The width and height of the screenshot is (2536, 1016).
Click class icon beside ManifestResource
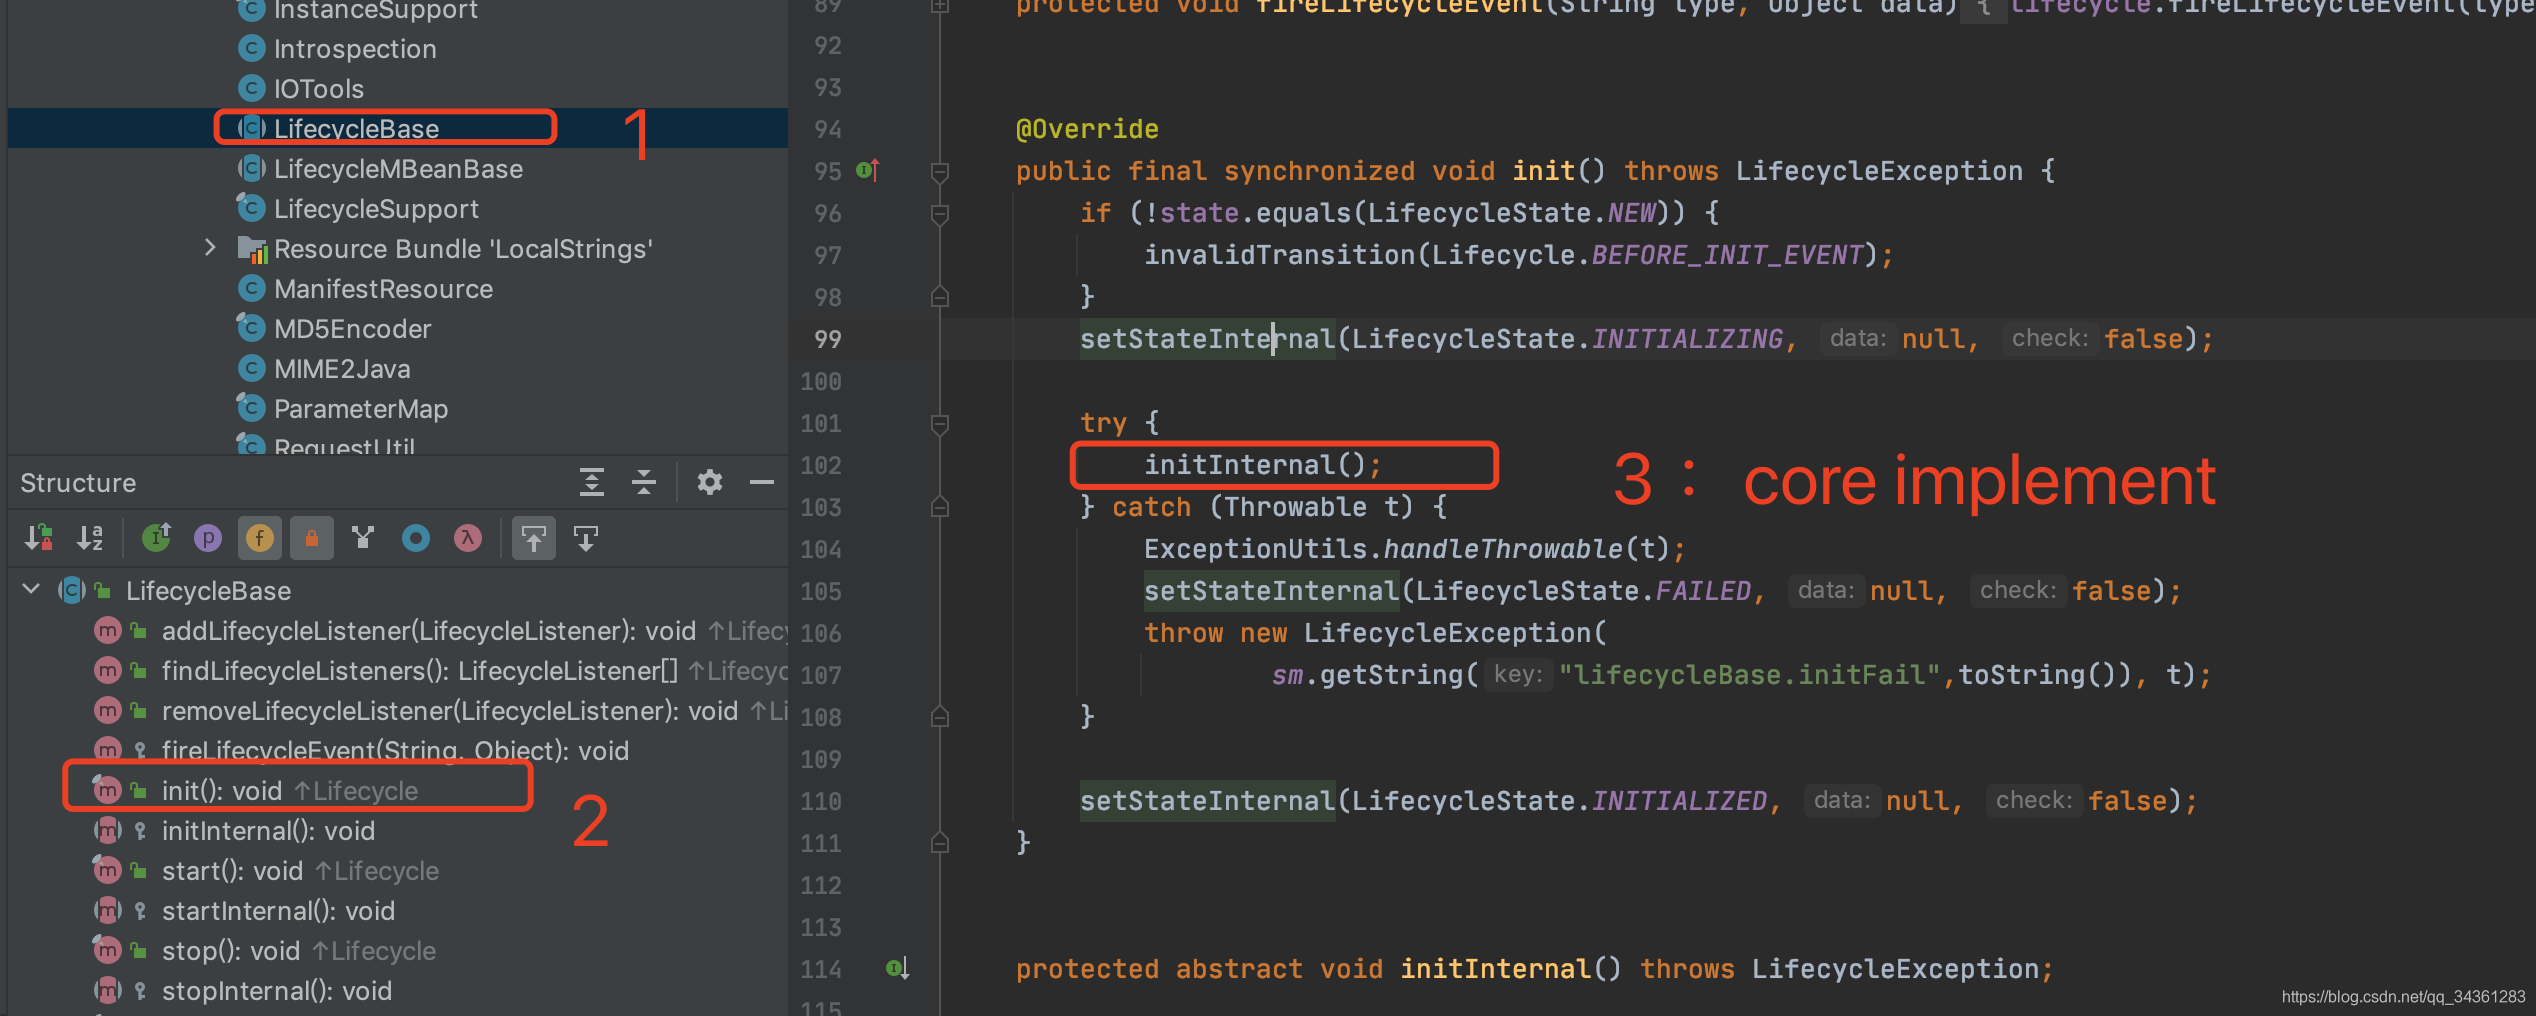pyautogui.click(x=252, y=288)
